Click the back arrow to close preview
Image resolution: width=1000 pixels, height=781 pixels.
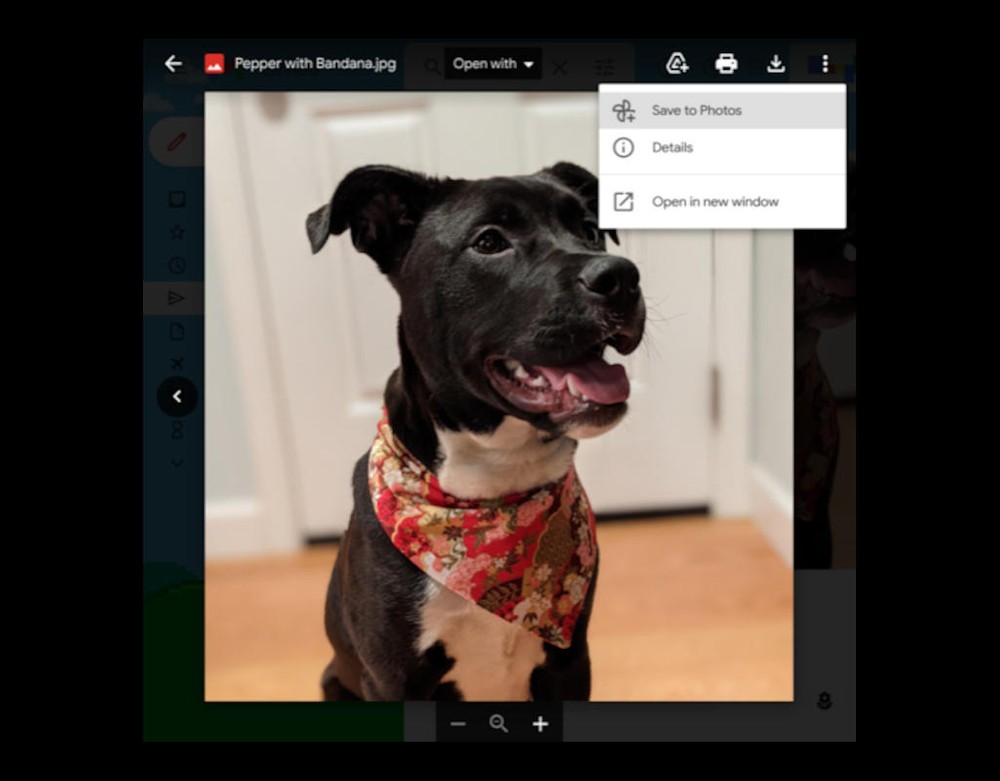pos(173,64)
